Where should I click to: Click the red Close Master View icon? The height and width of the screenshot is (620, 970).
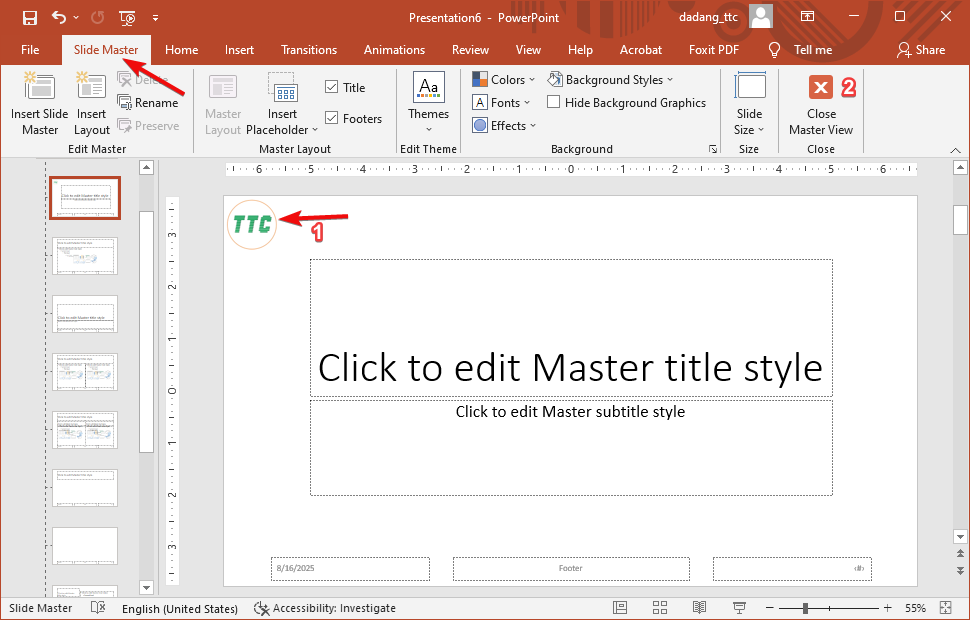click(x=821, y=88)
